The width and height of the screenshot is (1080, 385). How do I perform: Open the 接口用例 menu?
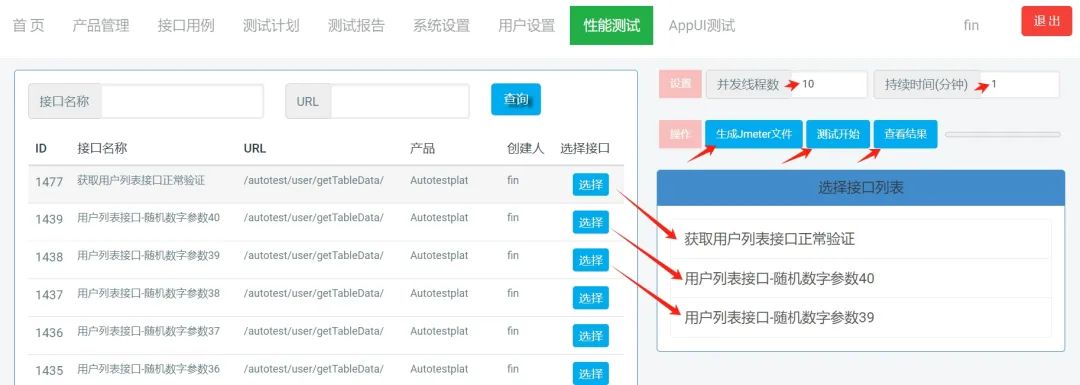tap(186, 25)
